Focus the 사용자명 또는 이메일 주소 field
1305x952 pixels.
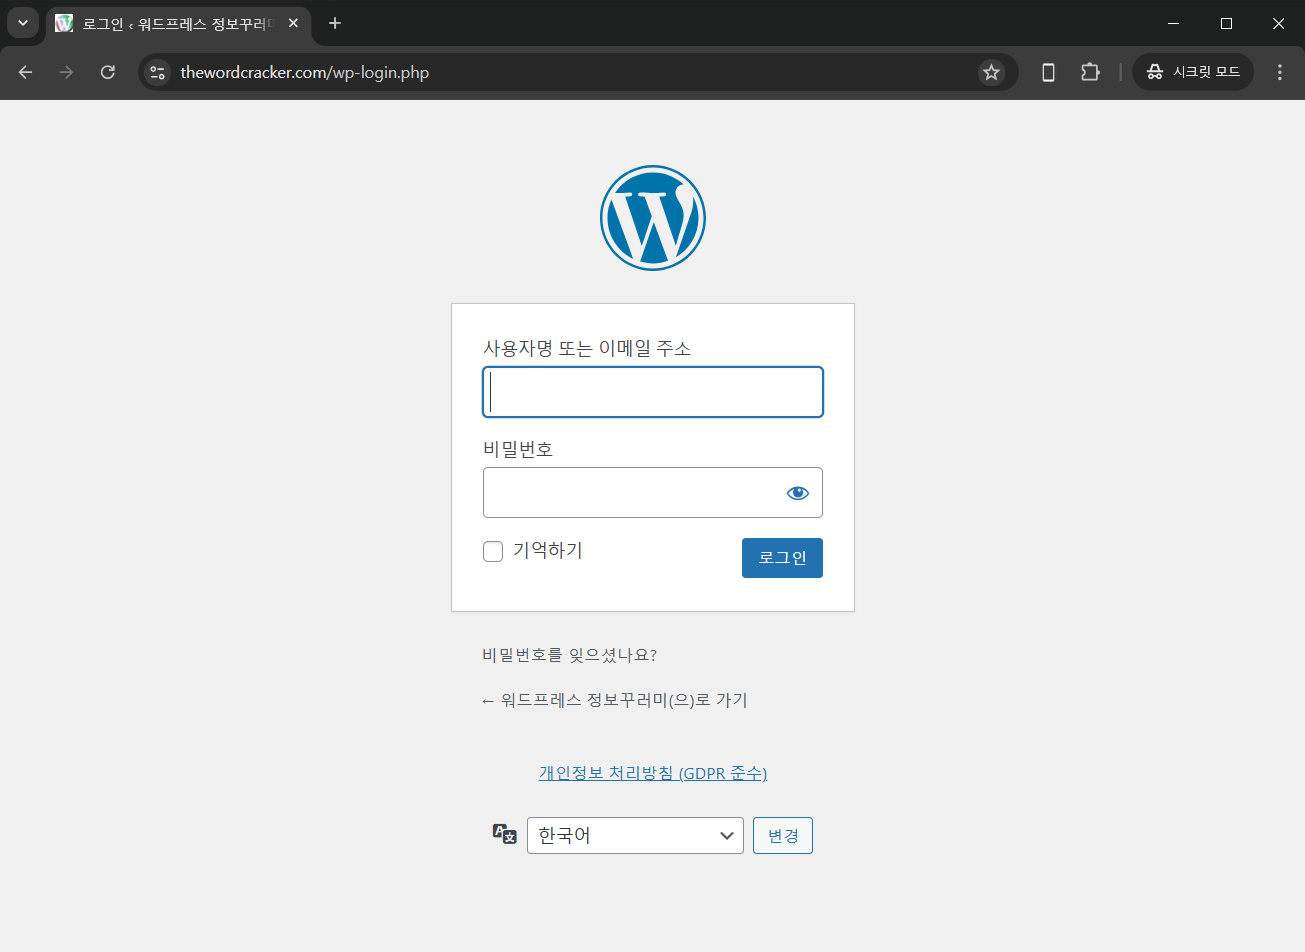point(653,392)
